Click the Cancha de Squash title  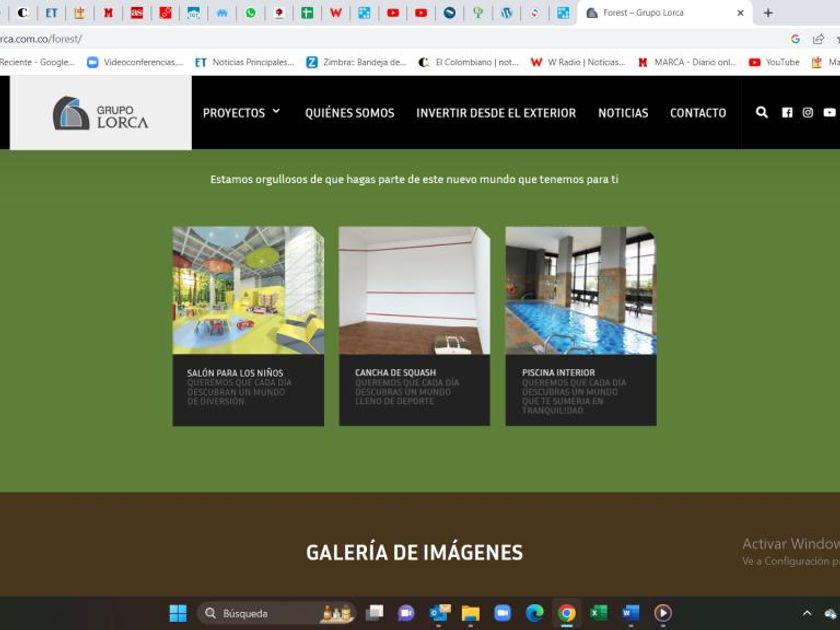pyautogui.click(x=395, y=372)
